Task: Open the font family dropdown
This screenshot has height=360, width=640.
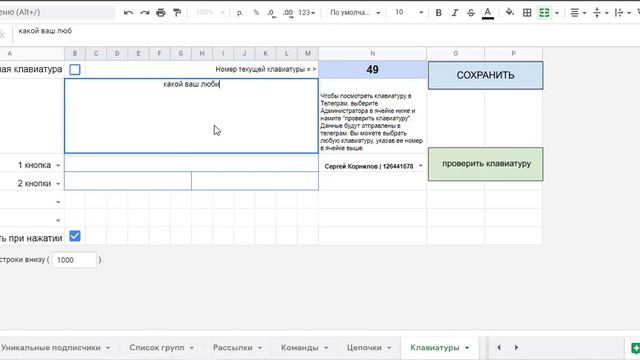Action: 355,13
